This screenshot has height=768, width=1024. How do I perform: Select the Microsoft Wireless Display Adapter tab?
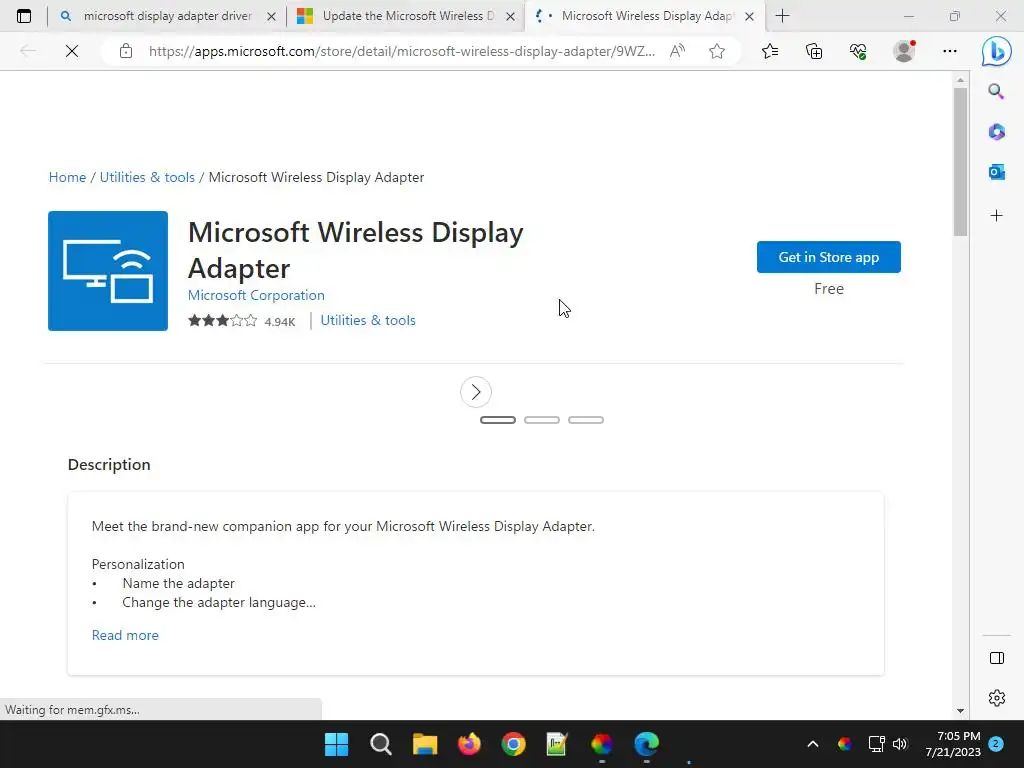pos(646,16)
